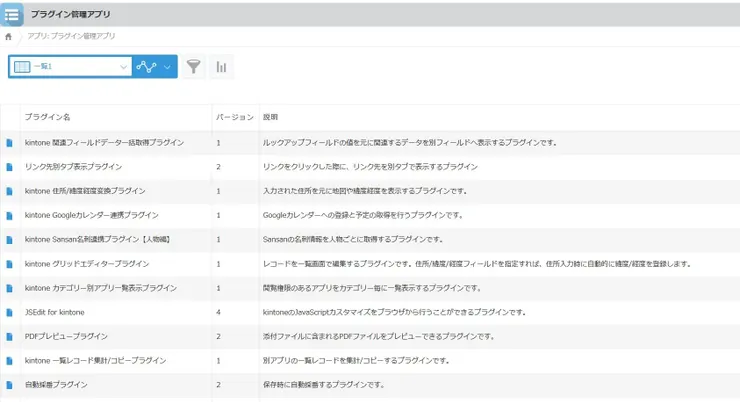Image resolution: width=740 pixels, height=402 pixels.
Task: Click the プラグイン名 column header
Action: pos(48,117)
